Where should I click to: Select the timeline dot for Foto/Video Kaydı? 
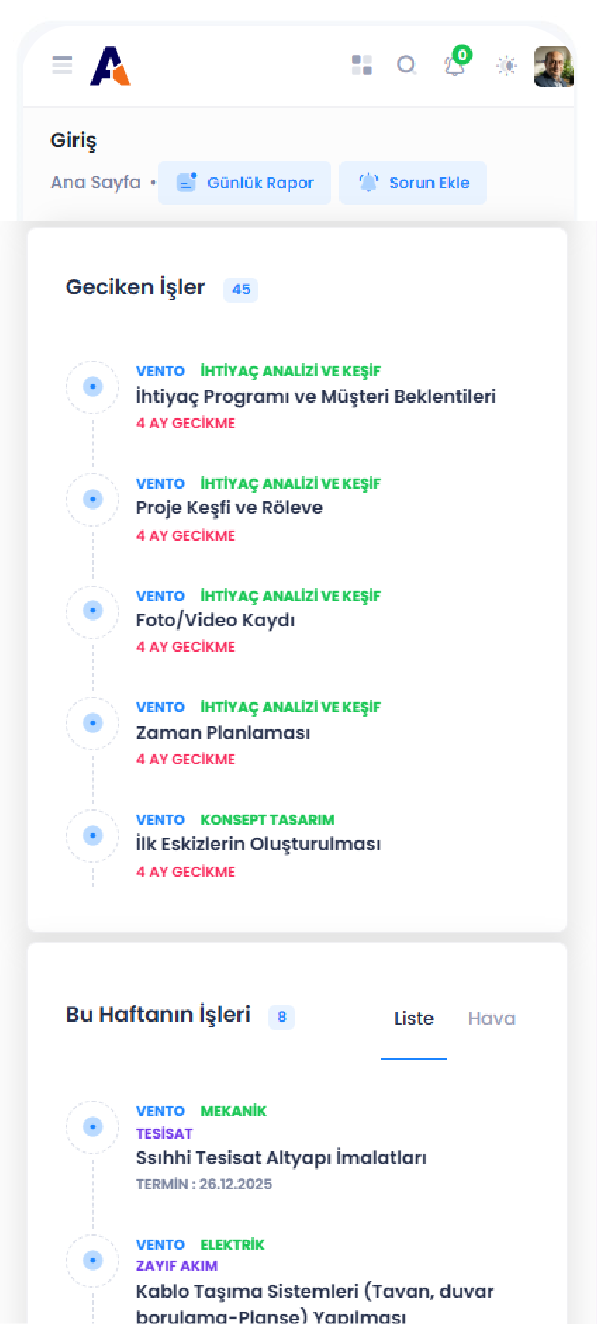point(92,612)
